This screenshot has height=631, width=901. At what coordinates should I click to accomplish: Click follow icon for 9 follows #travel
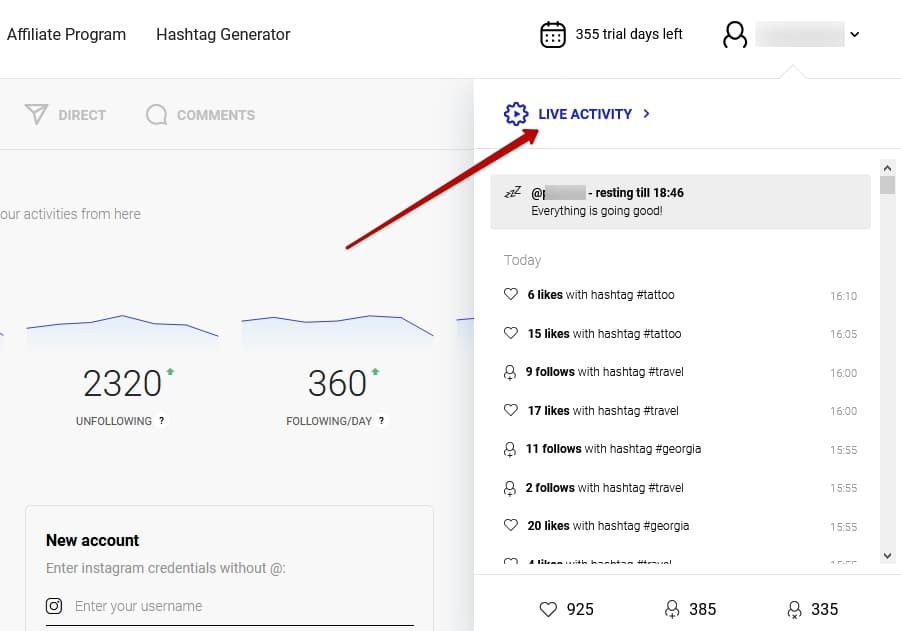(510, 372)
